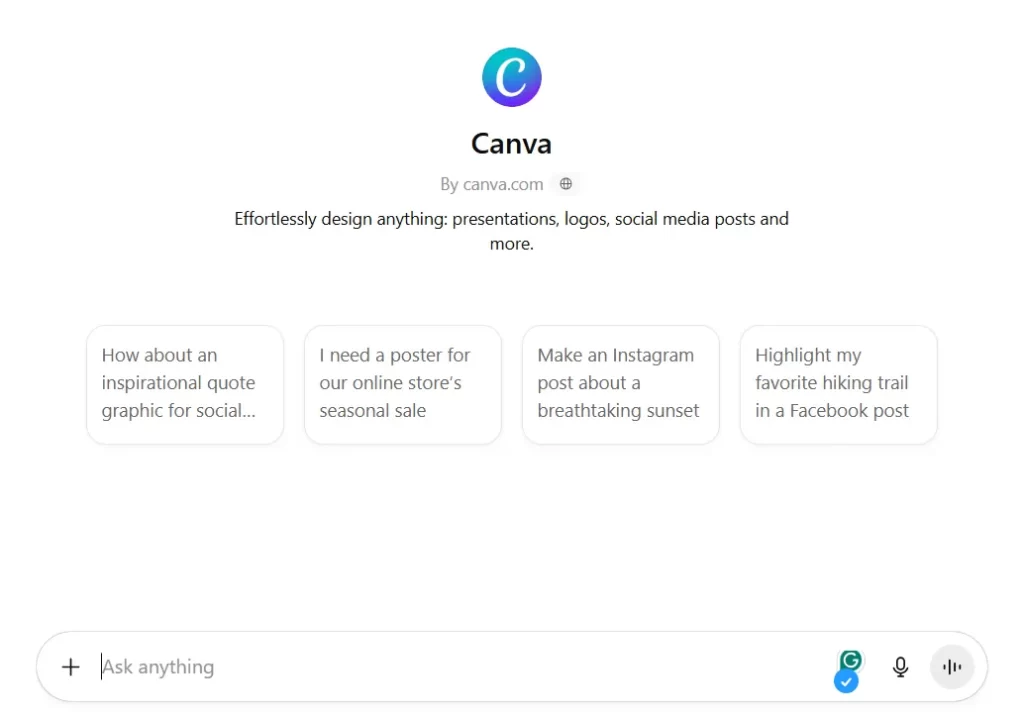
Task: Open the "By canva.com" link
Action: coord(492,184)
